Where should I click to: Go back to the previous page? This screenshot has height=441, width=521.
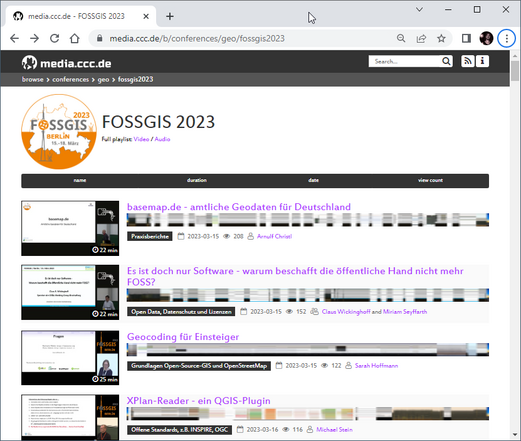14,38
